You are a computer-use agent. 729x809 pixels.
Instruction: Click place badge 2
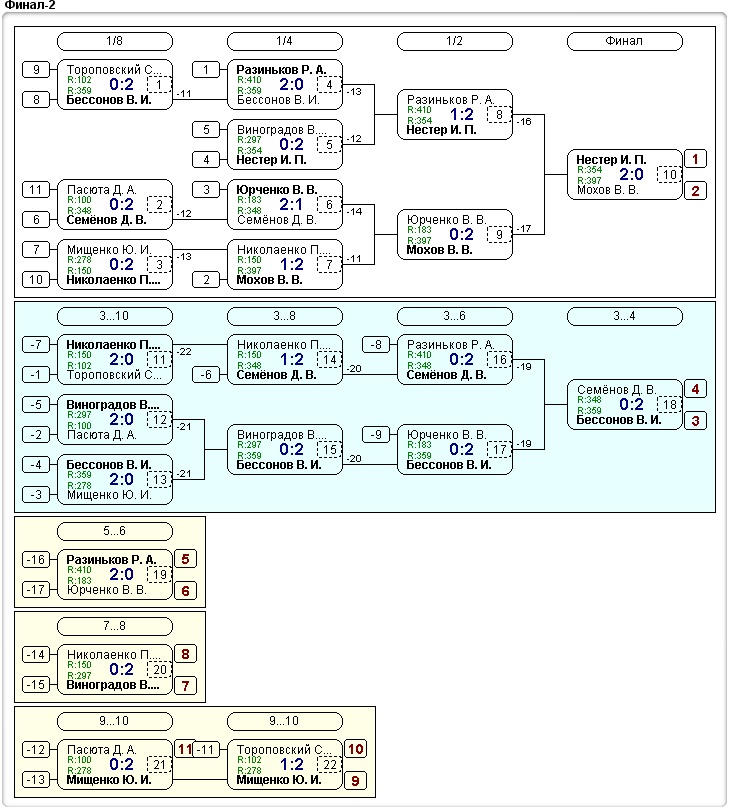[695, 191]
